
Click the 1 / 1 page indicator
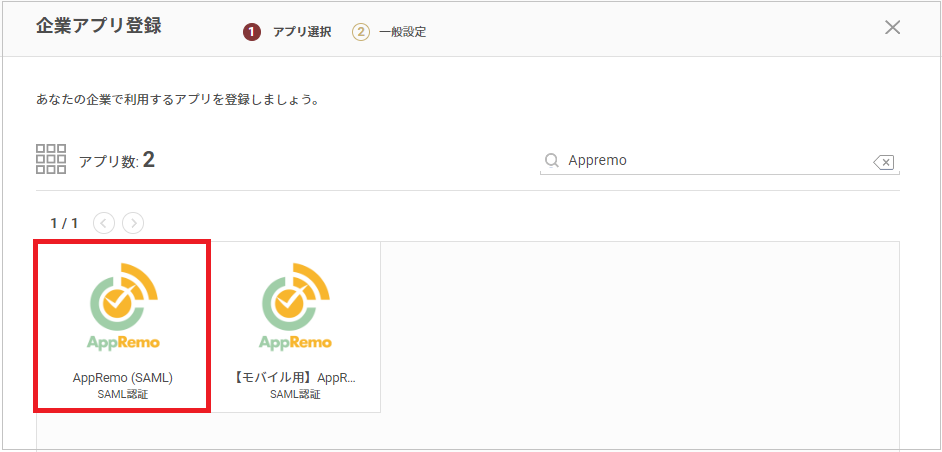pos(64,224)
